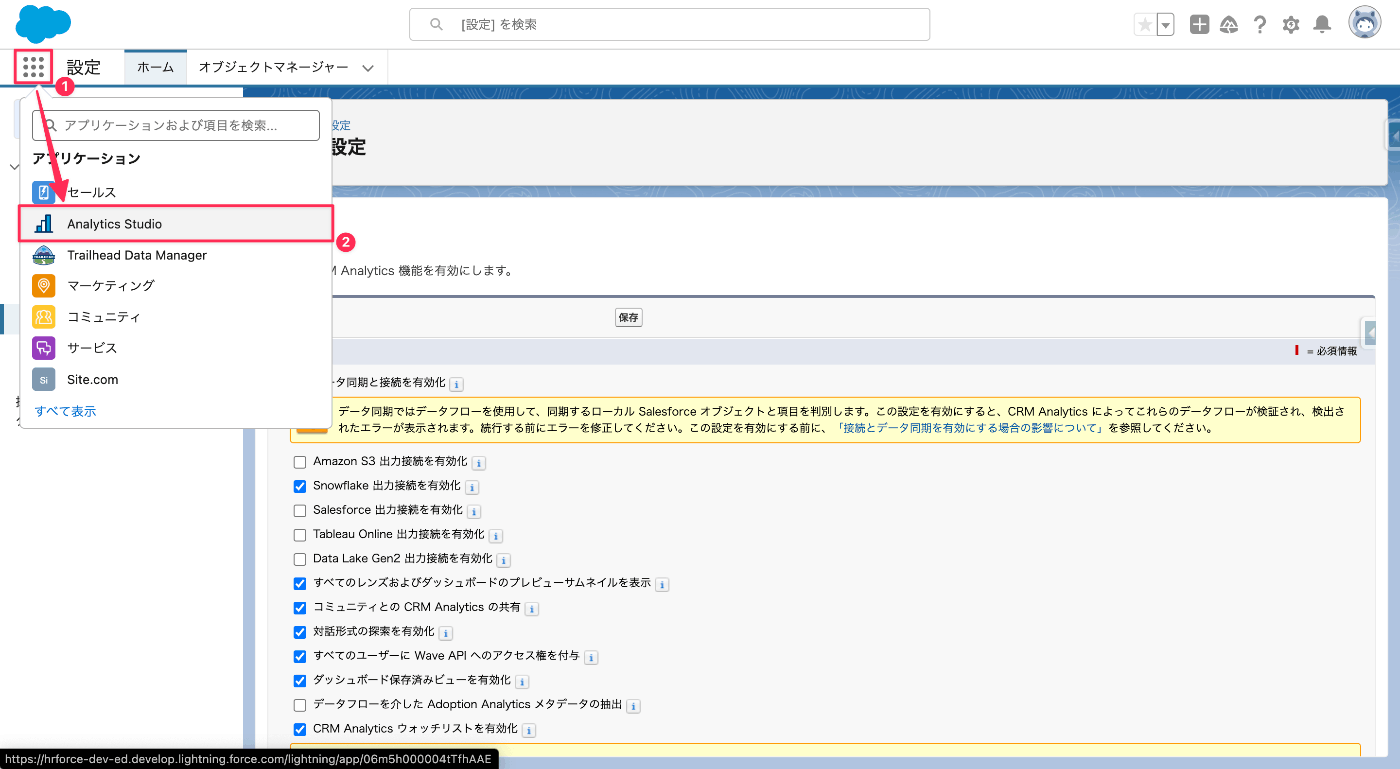Viewport: 1400px width, 769px height.
Task: Enable Amazon S3 output connection checkbox
Action: point(300,463)
